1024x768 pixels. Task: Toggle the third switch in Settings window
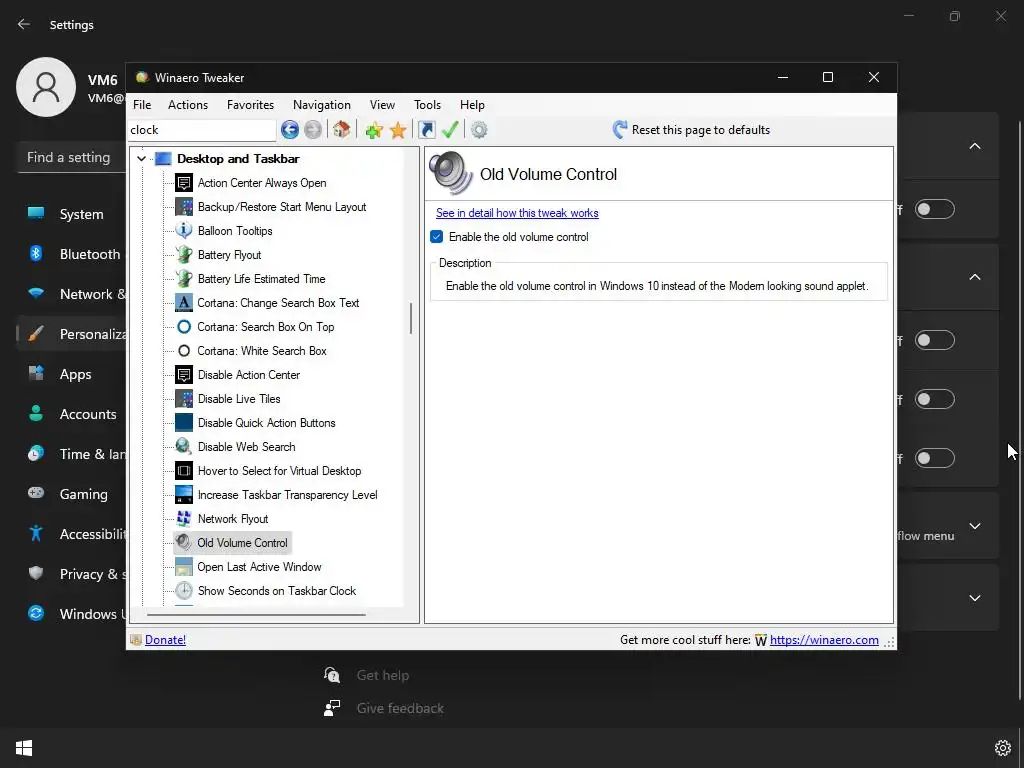pyautogui.click(x=935, y=399)
